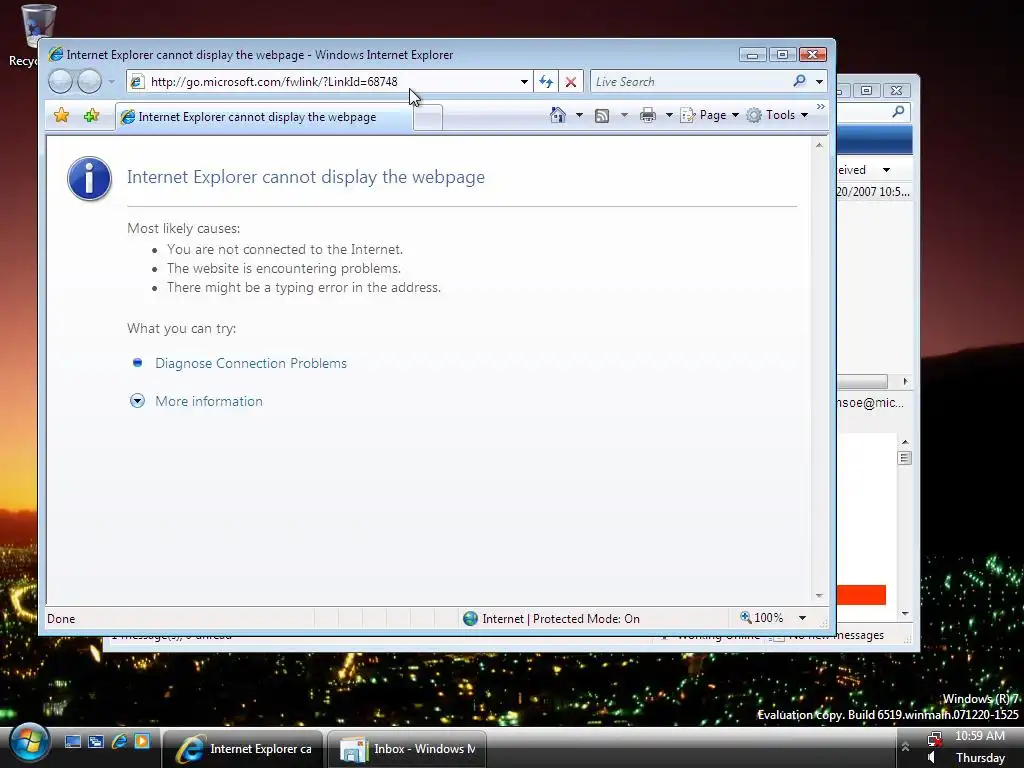Click the 10:59 AM taskbar clock
Screen dimensions: 1024x768
coord(980,736)
